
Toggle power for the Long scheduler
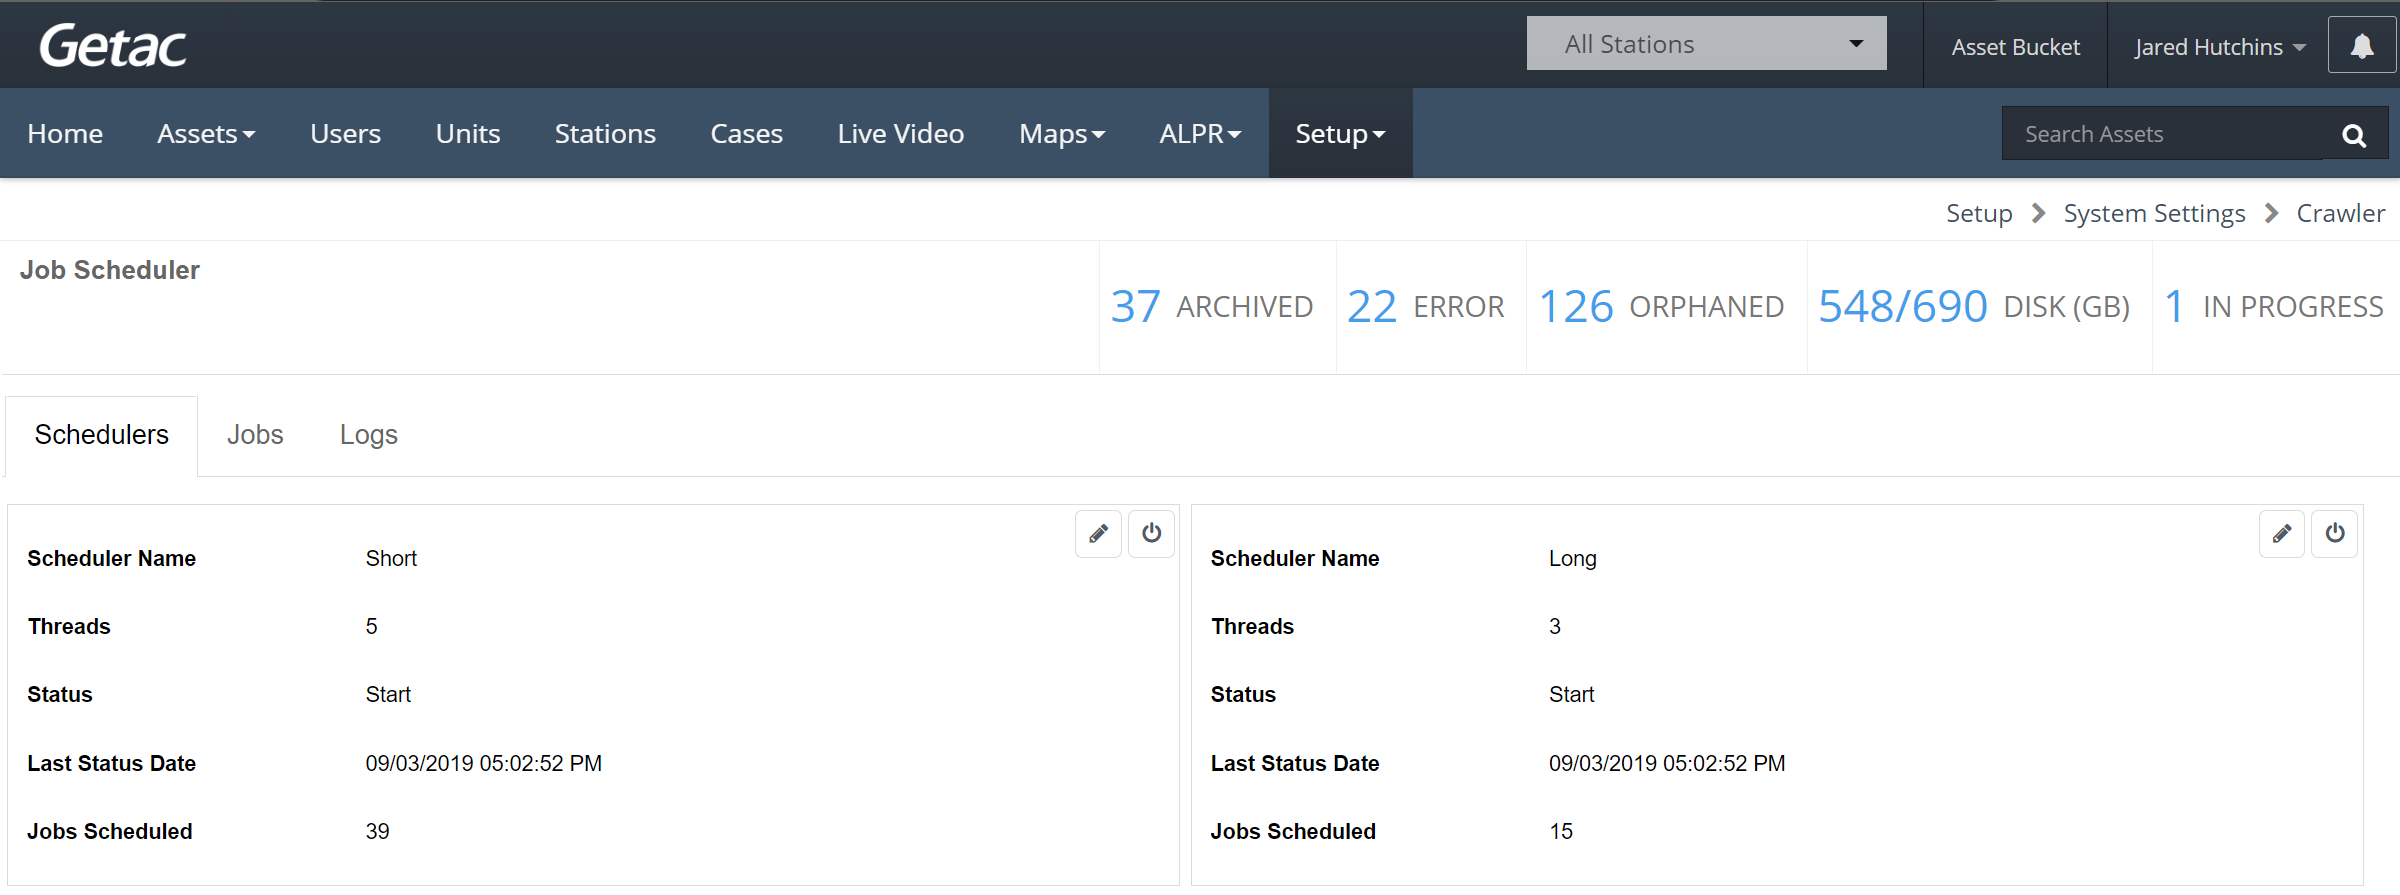point(2335,533)
